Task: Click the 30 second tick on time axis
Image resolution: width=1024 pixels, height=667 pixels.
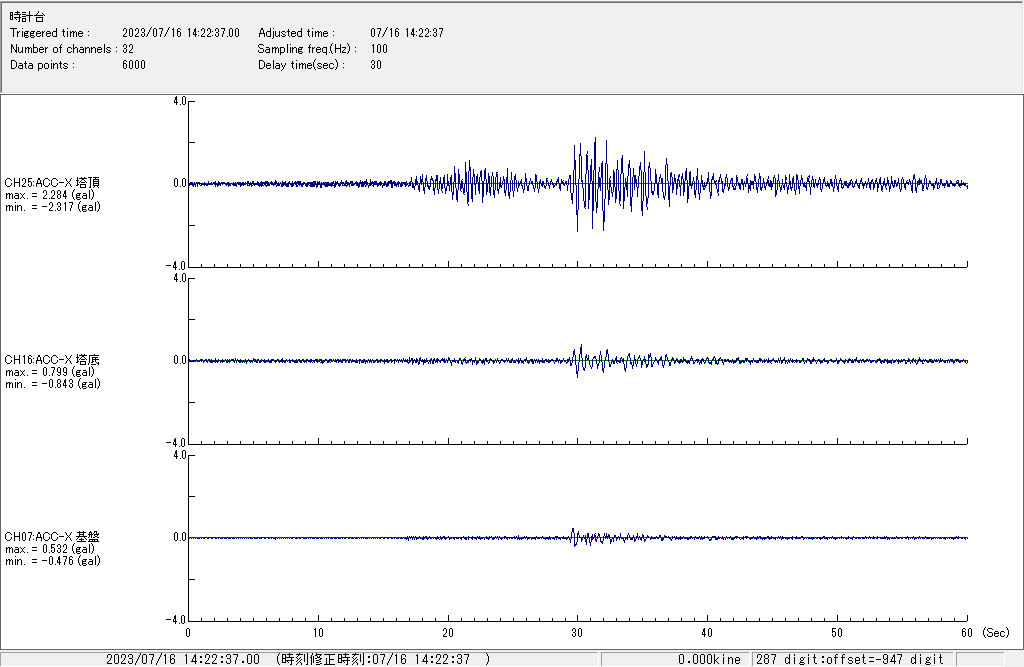Action: 577,633
